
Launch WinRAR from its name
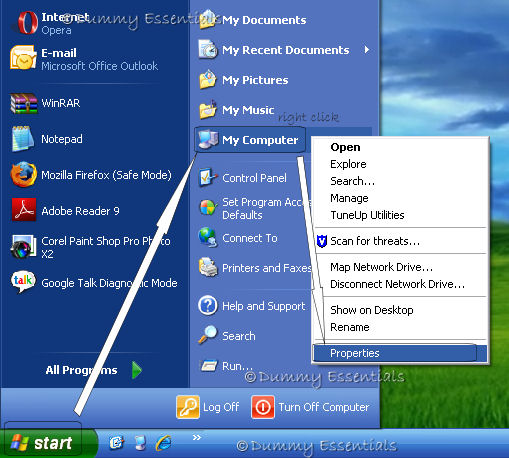pyautogui.click(x=61, y=103)
